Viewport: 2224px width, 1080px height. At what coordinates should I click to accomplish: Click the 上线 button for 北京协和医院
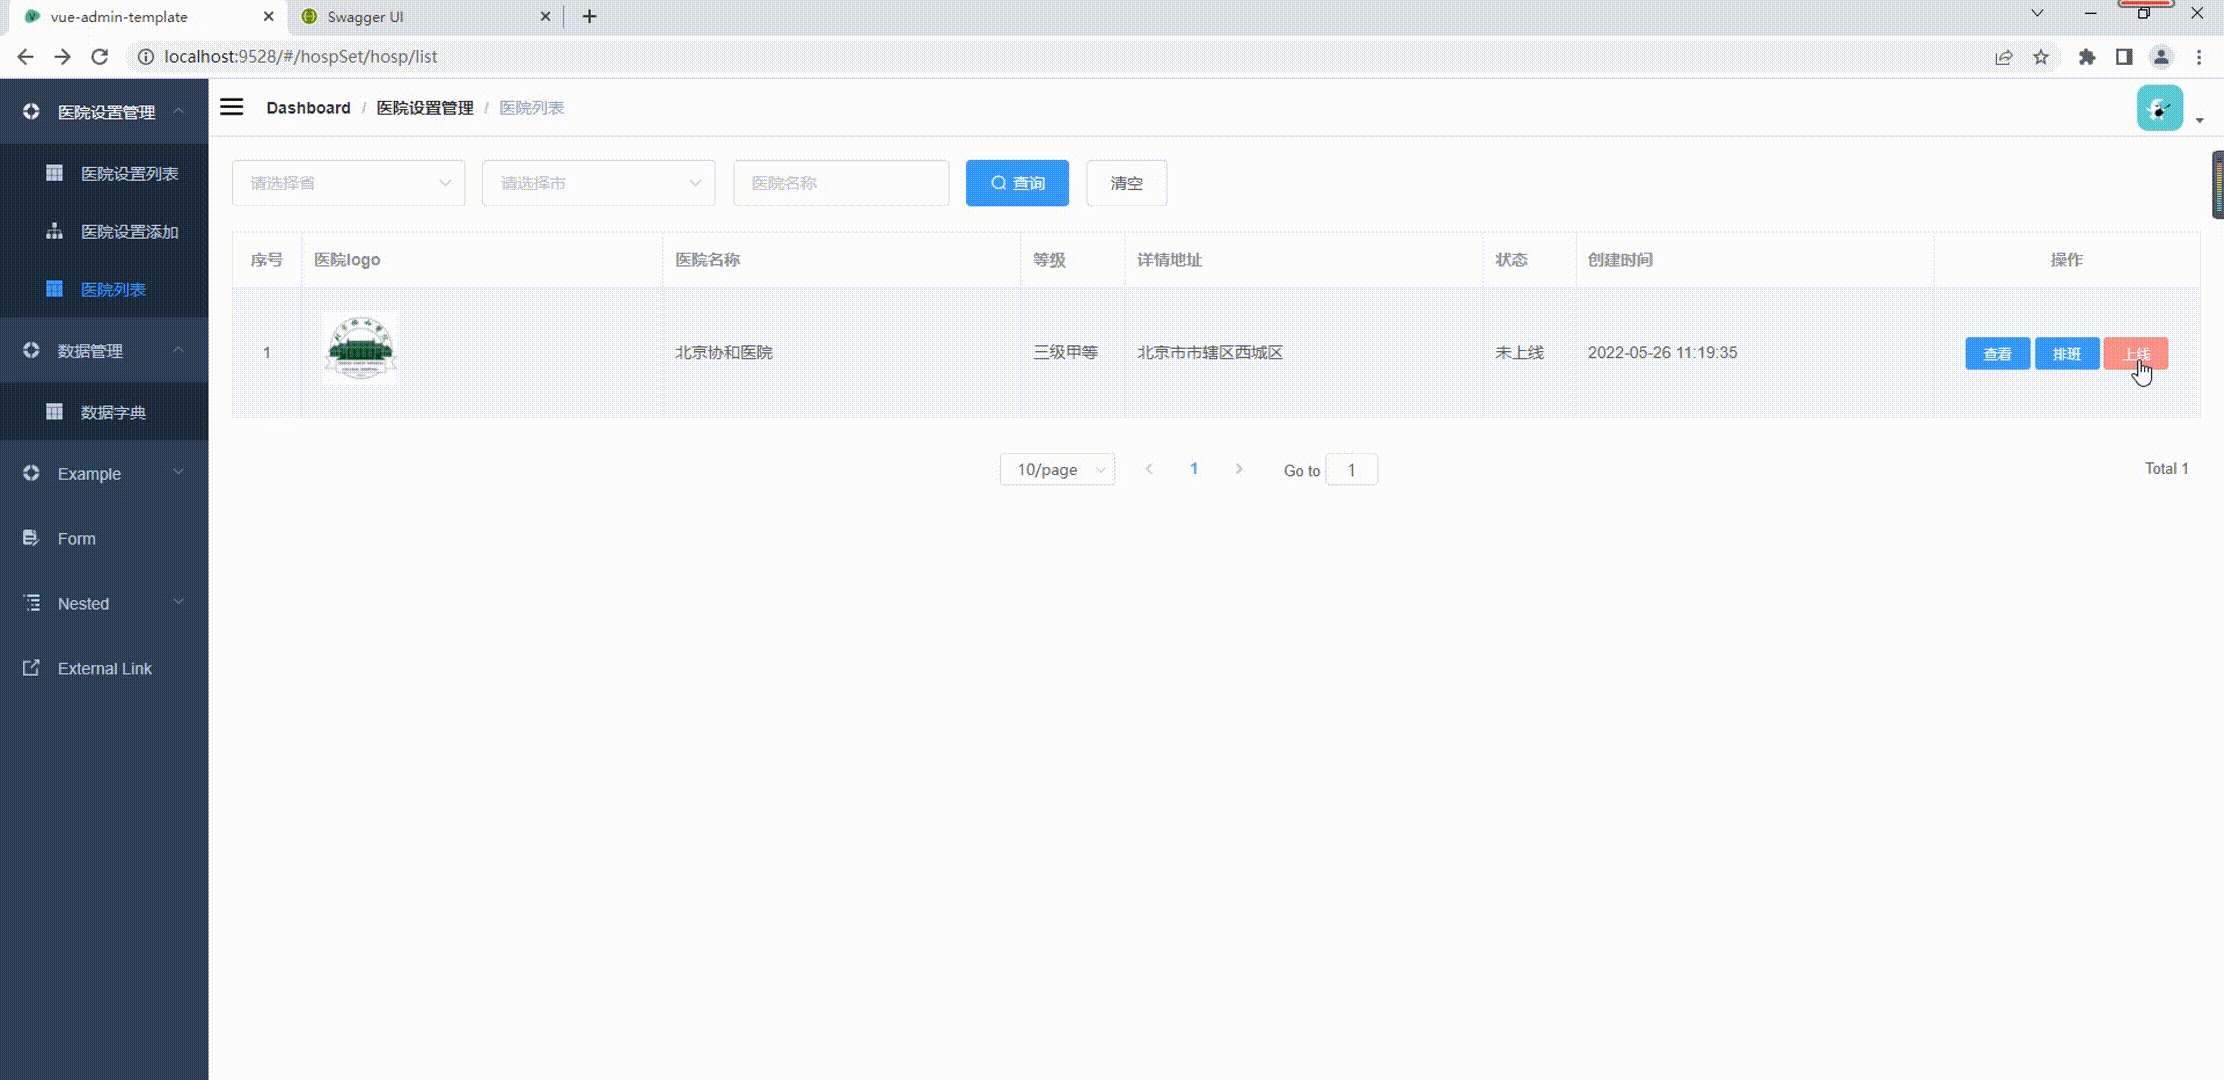(x=2135, y=353)
